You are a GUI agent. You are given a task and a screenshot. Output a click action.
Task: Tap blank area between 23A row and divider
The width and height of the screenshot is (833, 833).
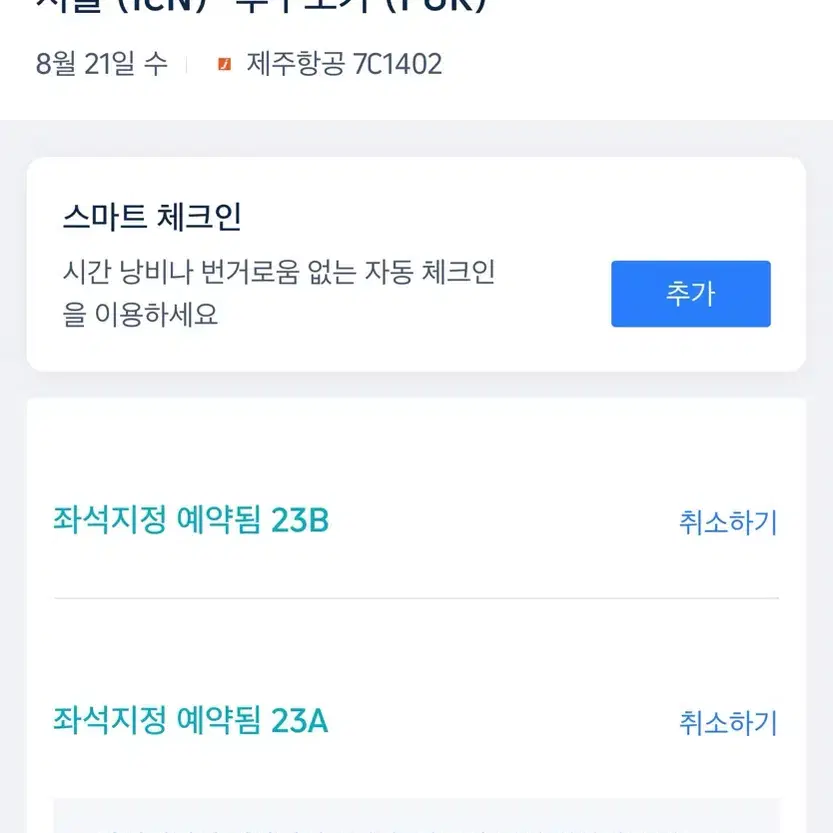coord(416,651)
